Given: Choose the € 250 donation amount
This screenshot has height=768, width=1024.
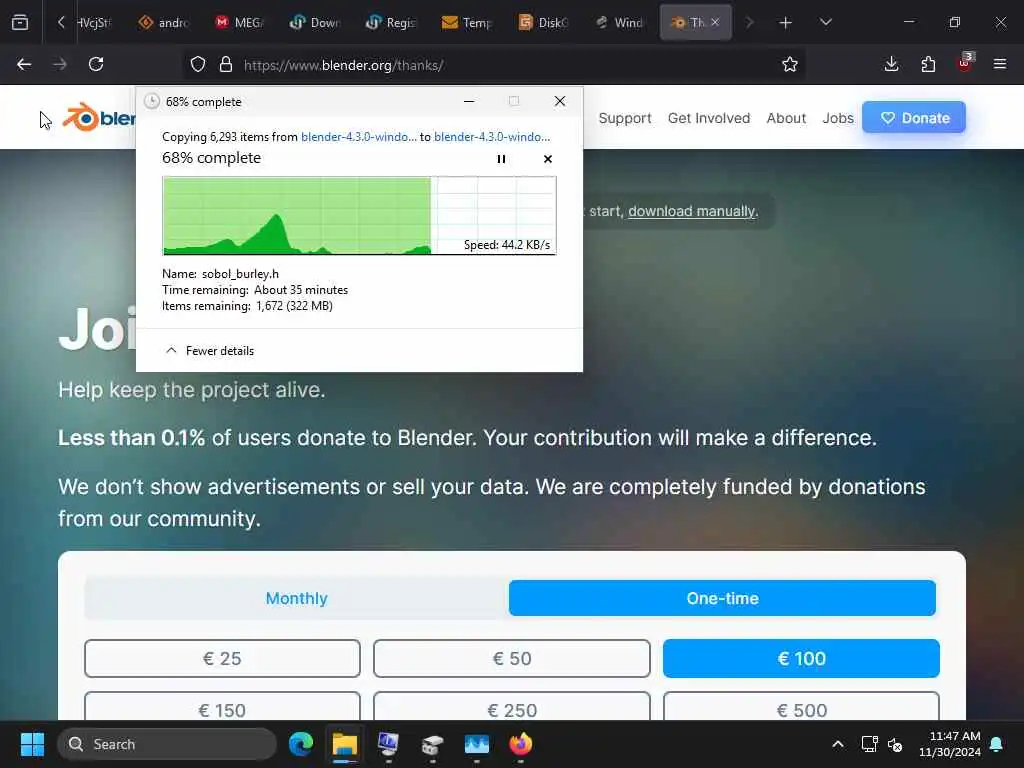Looking at the screenshot, I should [x=511, y=707].
